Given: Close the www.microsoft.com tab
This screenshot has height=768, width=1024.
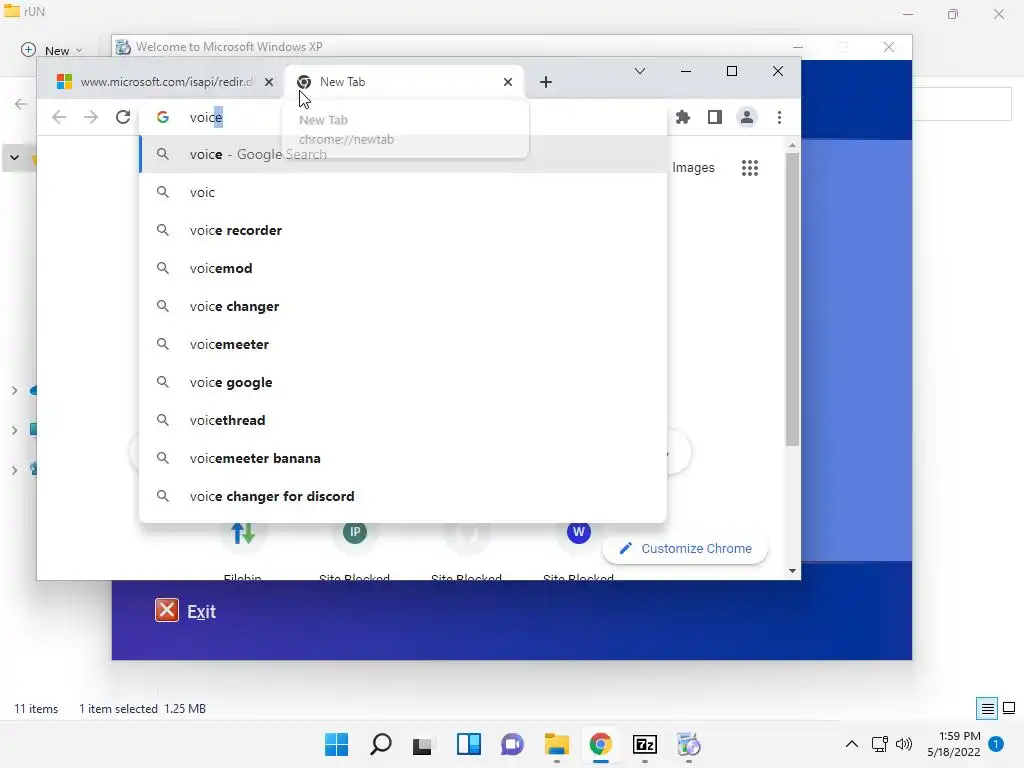Looking at the screenshot, I should (268, 82).
